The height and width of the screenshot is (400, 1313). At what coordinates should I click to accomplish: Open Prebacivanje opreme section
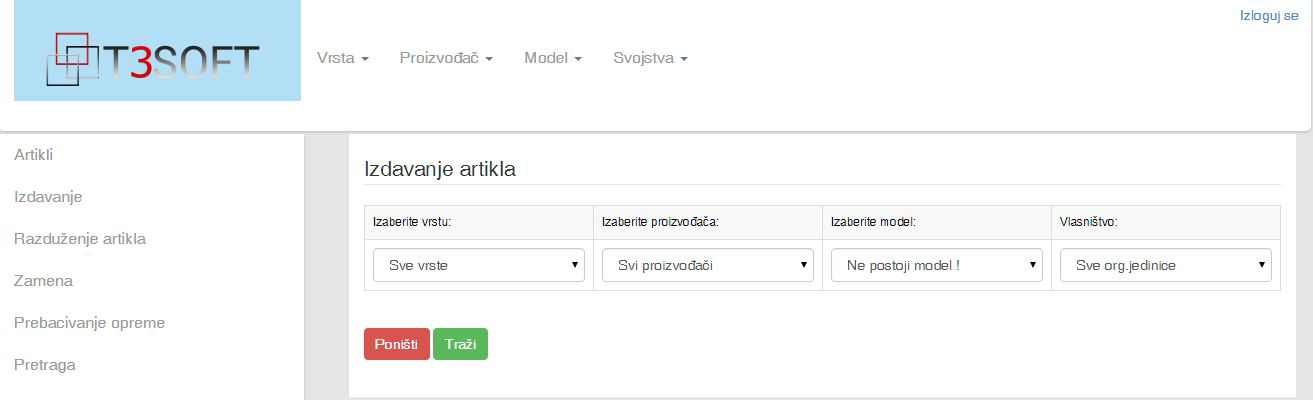(x=89, y=323)
